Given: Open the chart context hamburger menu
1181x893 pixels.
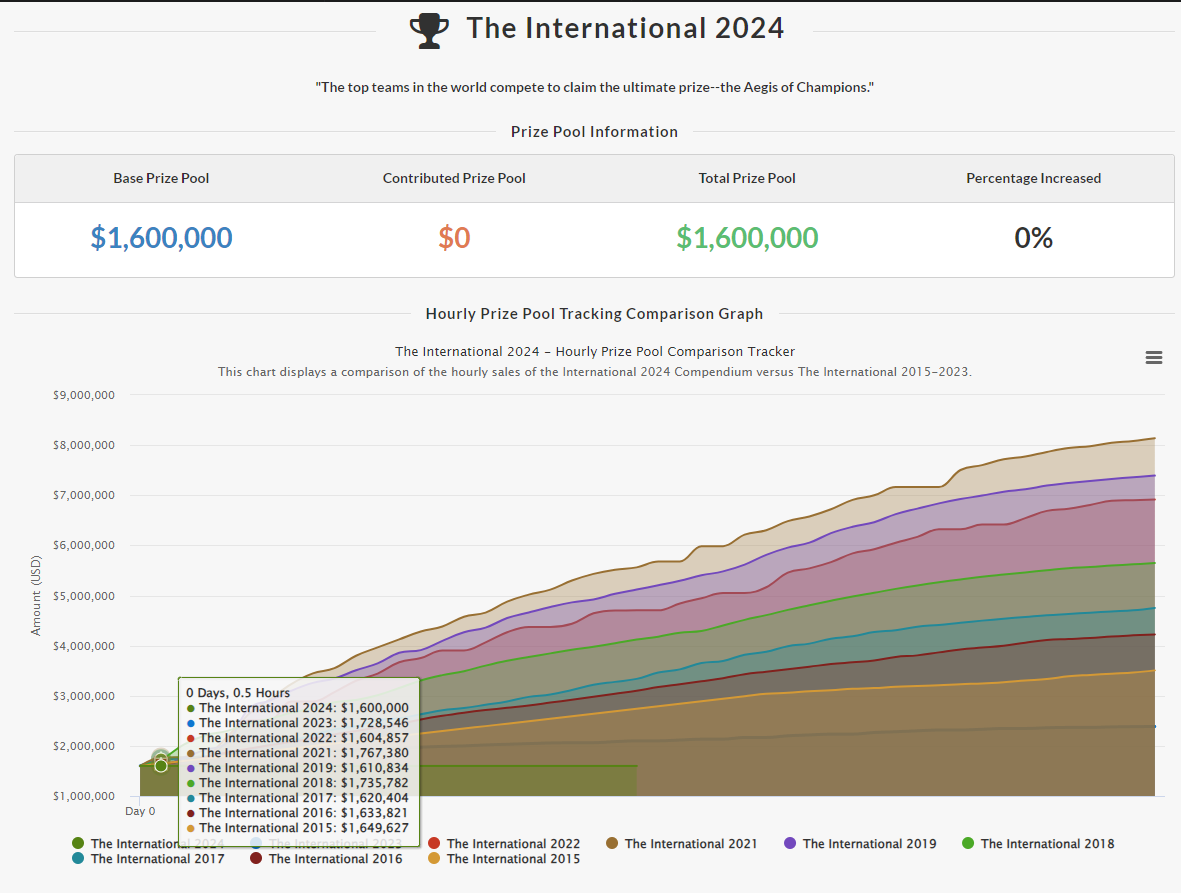Looking at the screenshot, I should point(1153,358).
